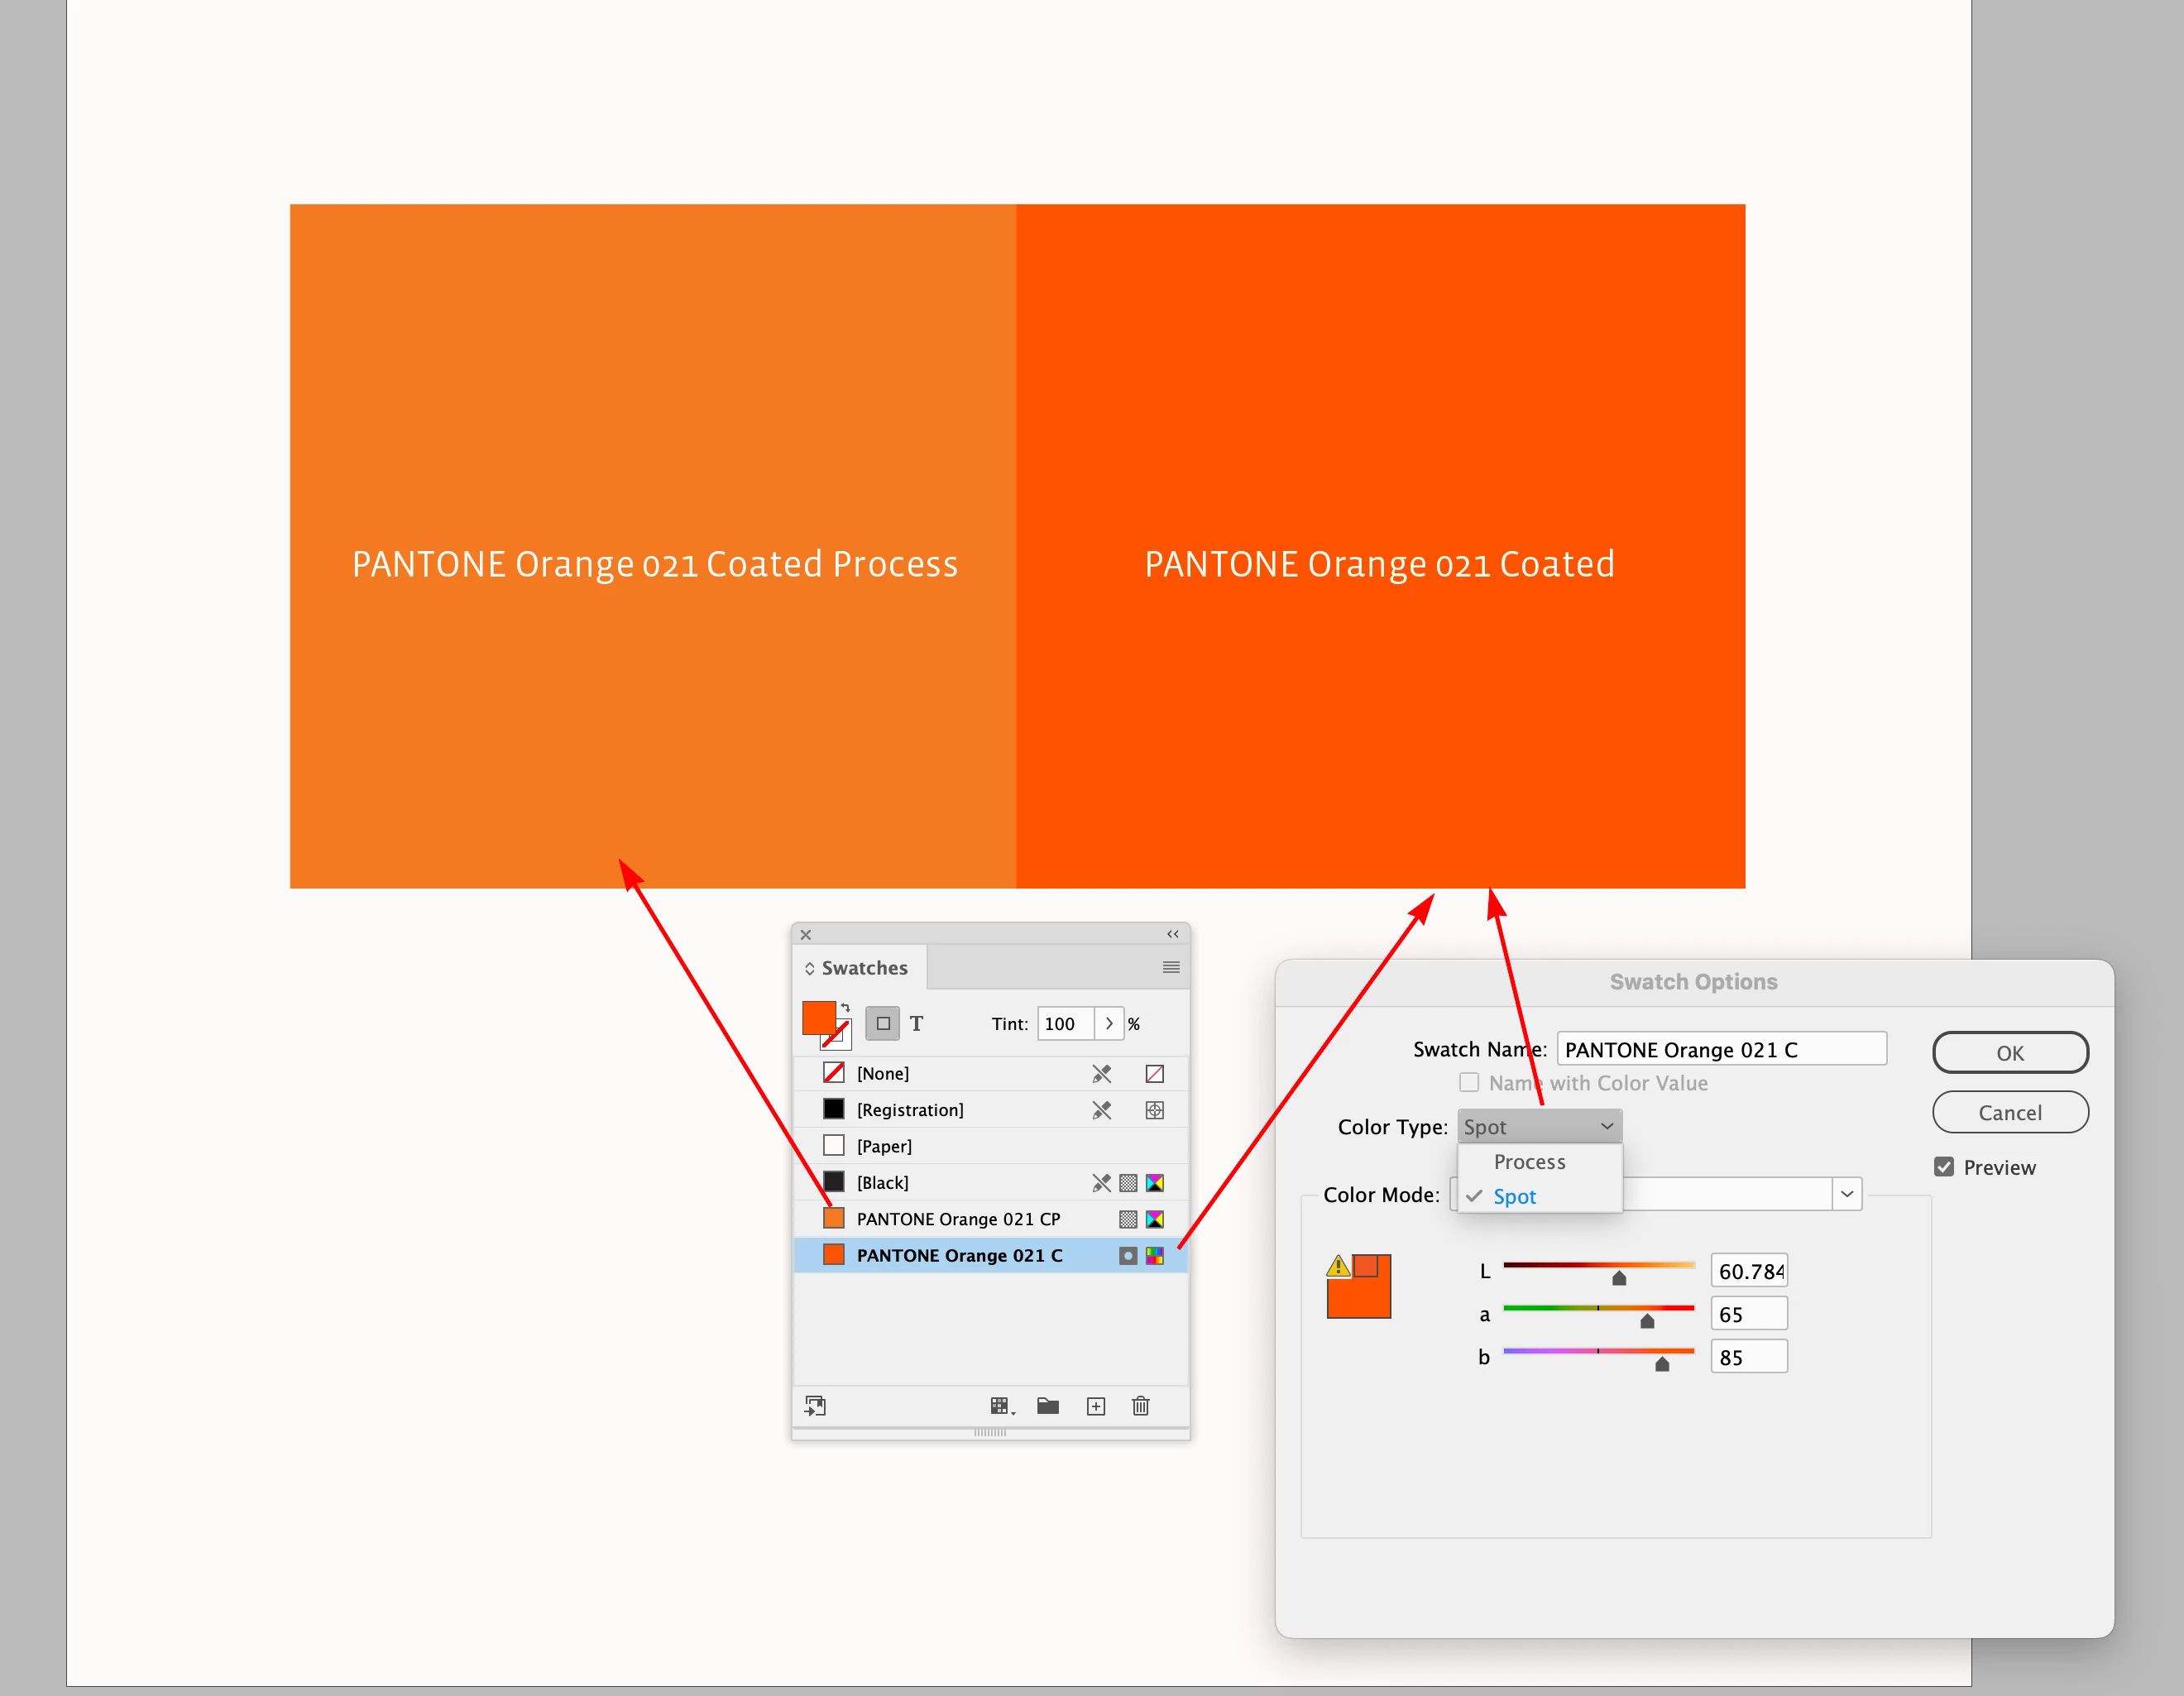2184x1696 pixels.
Task: Edit the b value field
Action: pyautogui.click(x=1749, y=1357)
